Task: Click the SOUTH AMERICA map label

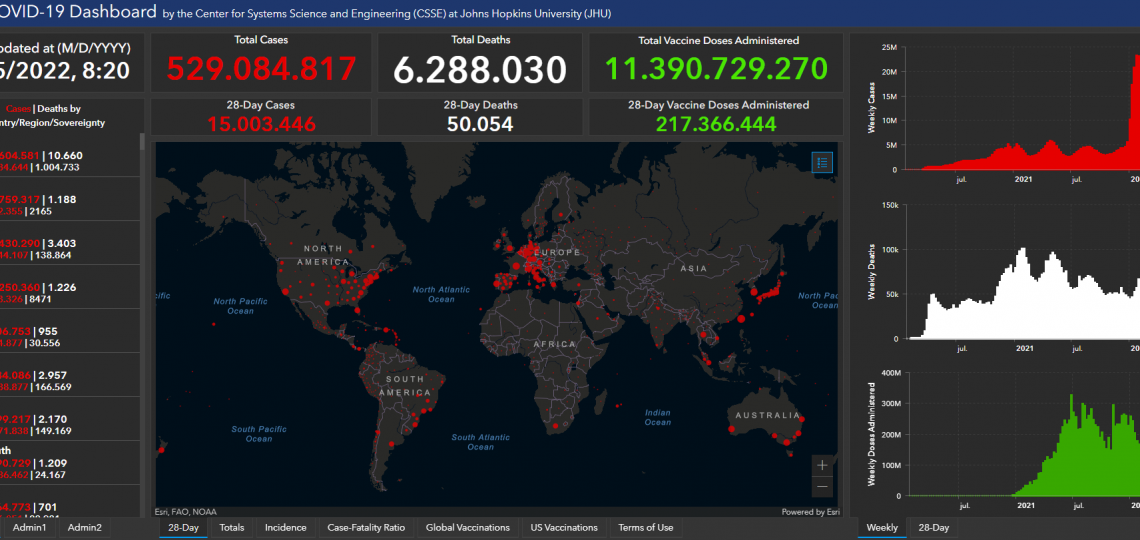Action: pos(405,386)
